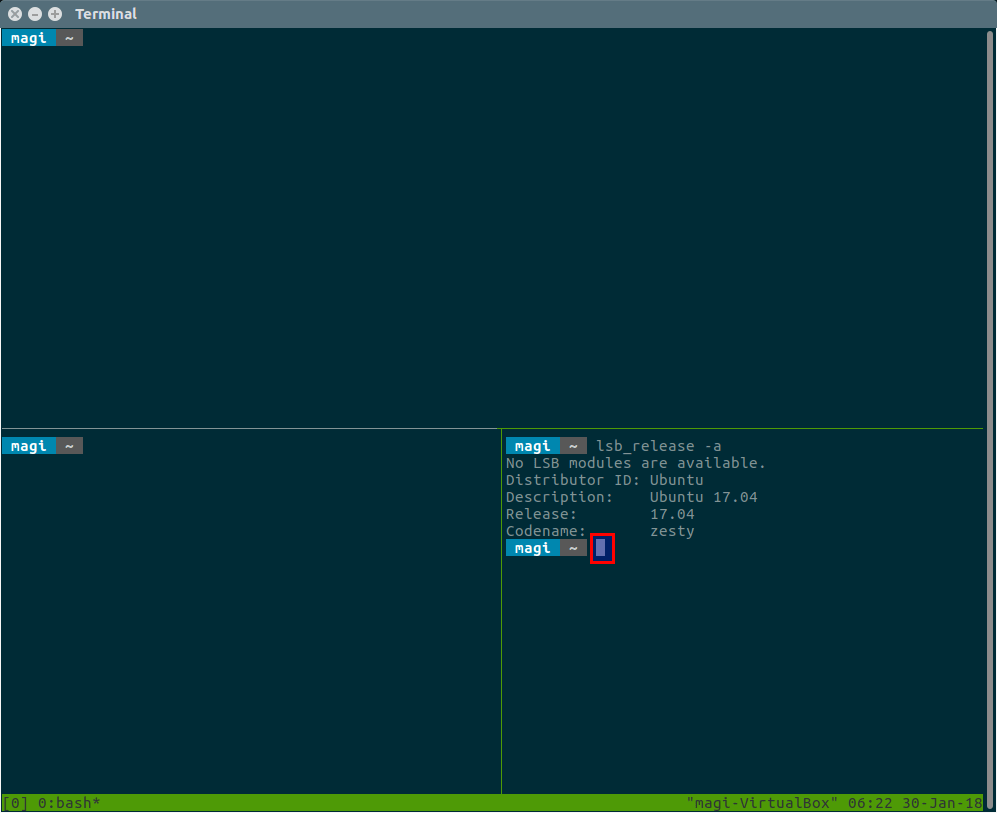997x813 pixels.
Task: Click the magi prompt in bottom-left pane
Action: pos(29,446)
